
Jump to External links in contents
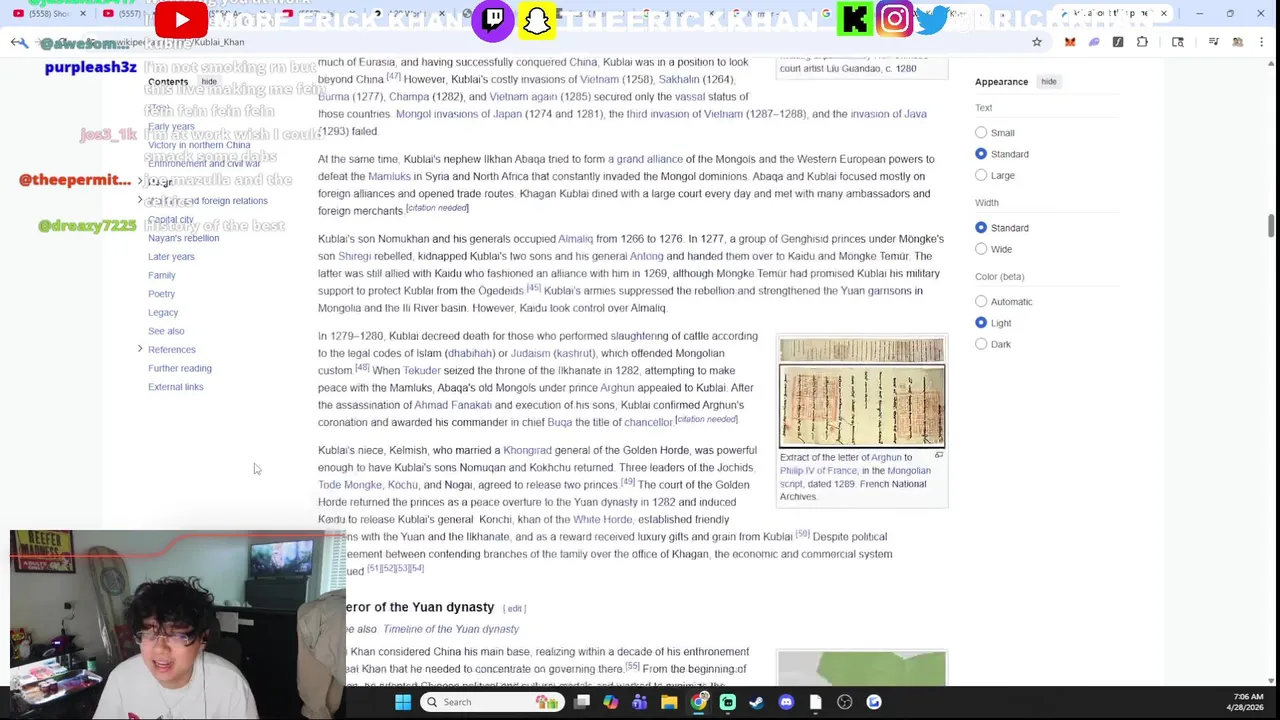click(175, 387)
